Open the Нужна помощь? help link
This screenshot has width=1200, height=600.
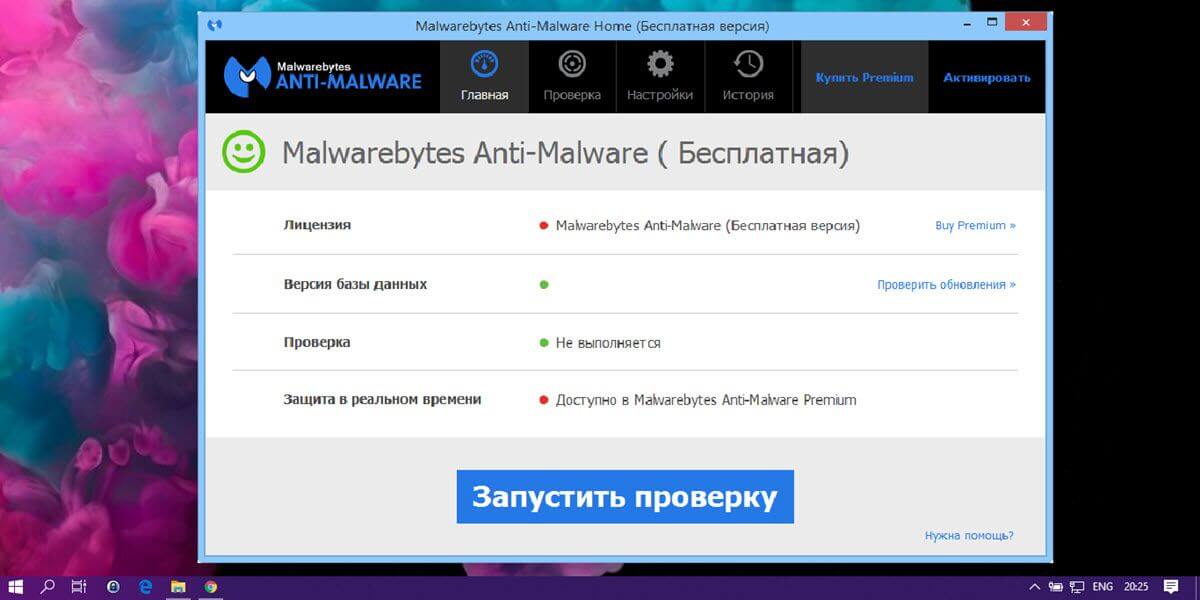pos(969,535)
